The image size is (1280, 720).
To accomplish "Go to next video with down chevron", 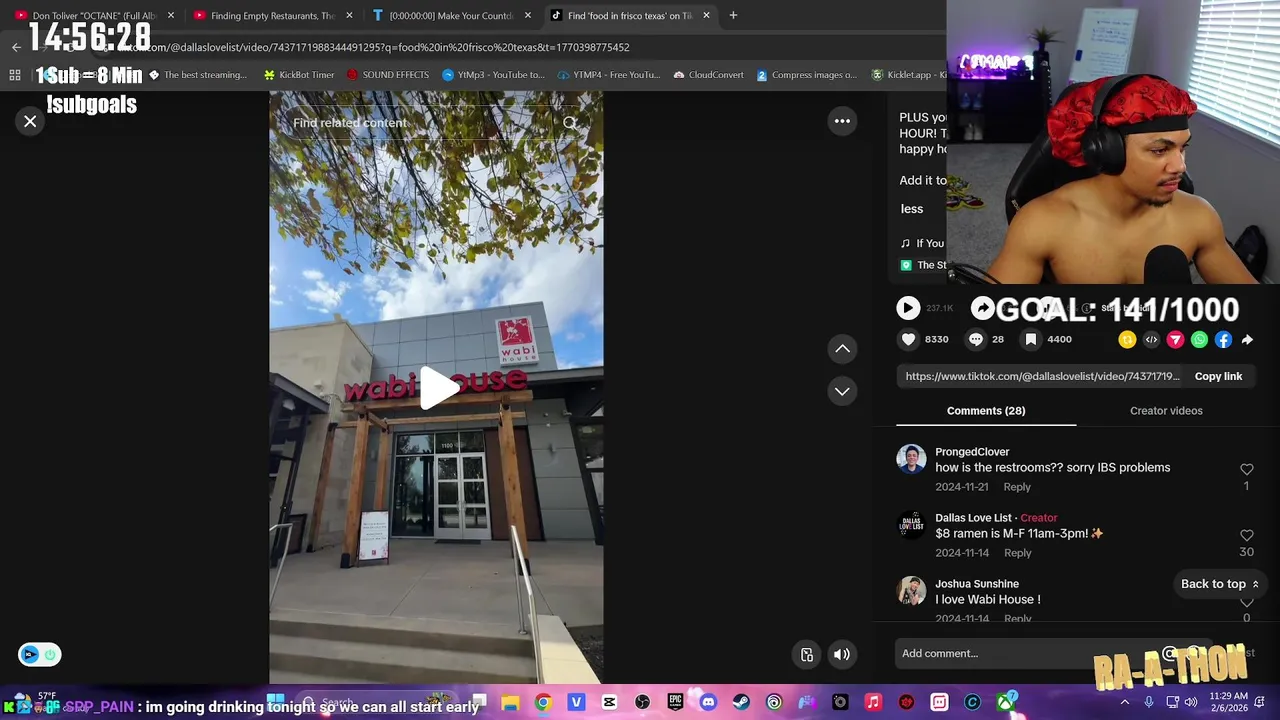I will [x=842, y=391].
